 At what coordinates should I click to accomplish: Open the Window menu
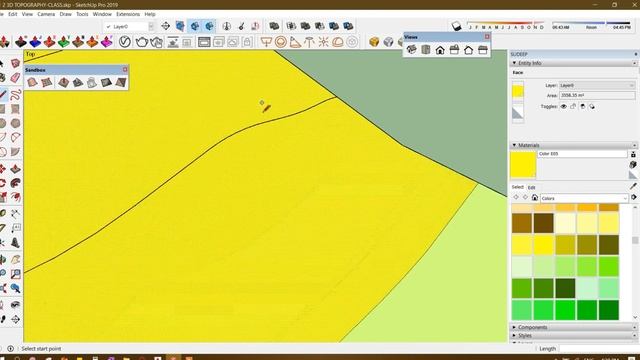pyautogui.click(x=102, y=14)
